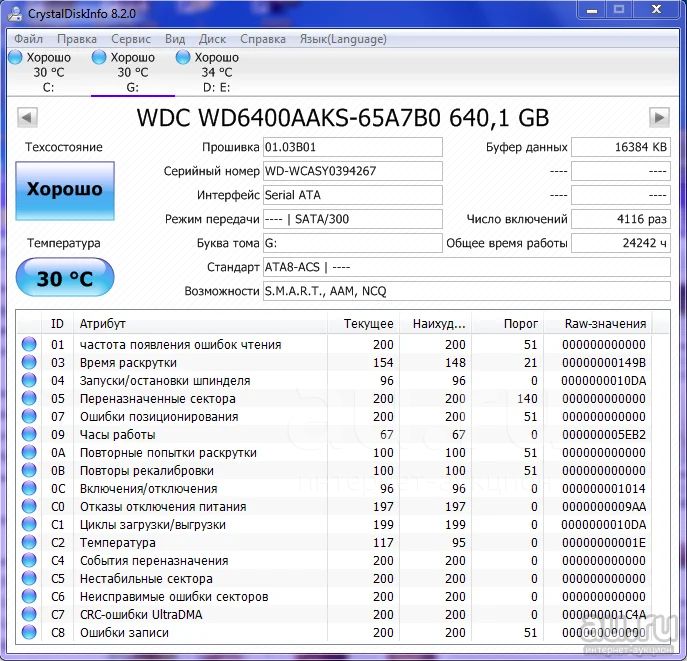
Task: Click status icon of Температура C2 row
Action: [x=29, y=542]
